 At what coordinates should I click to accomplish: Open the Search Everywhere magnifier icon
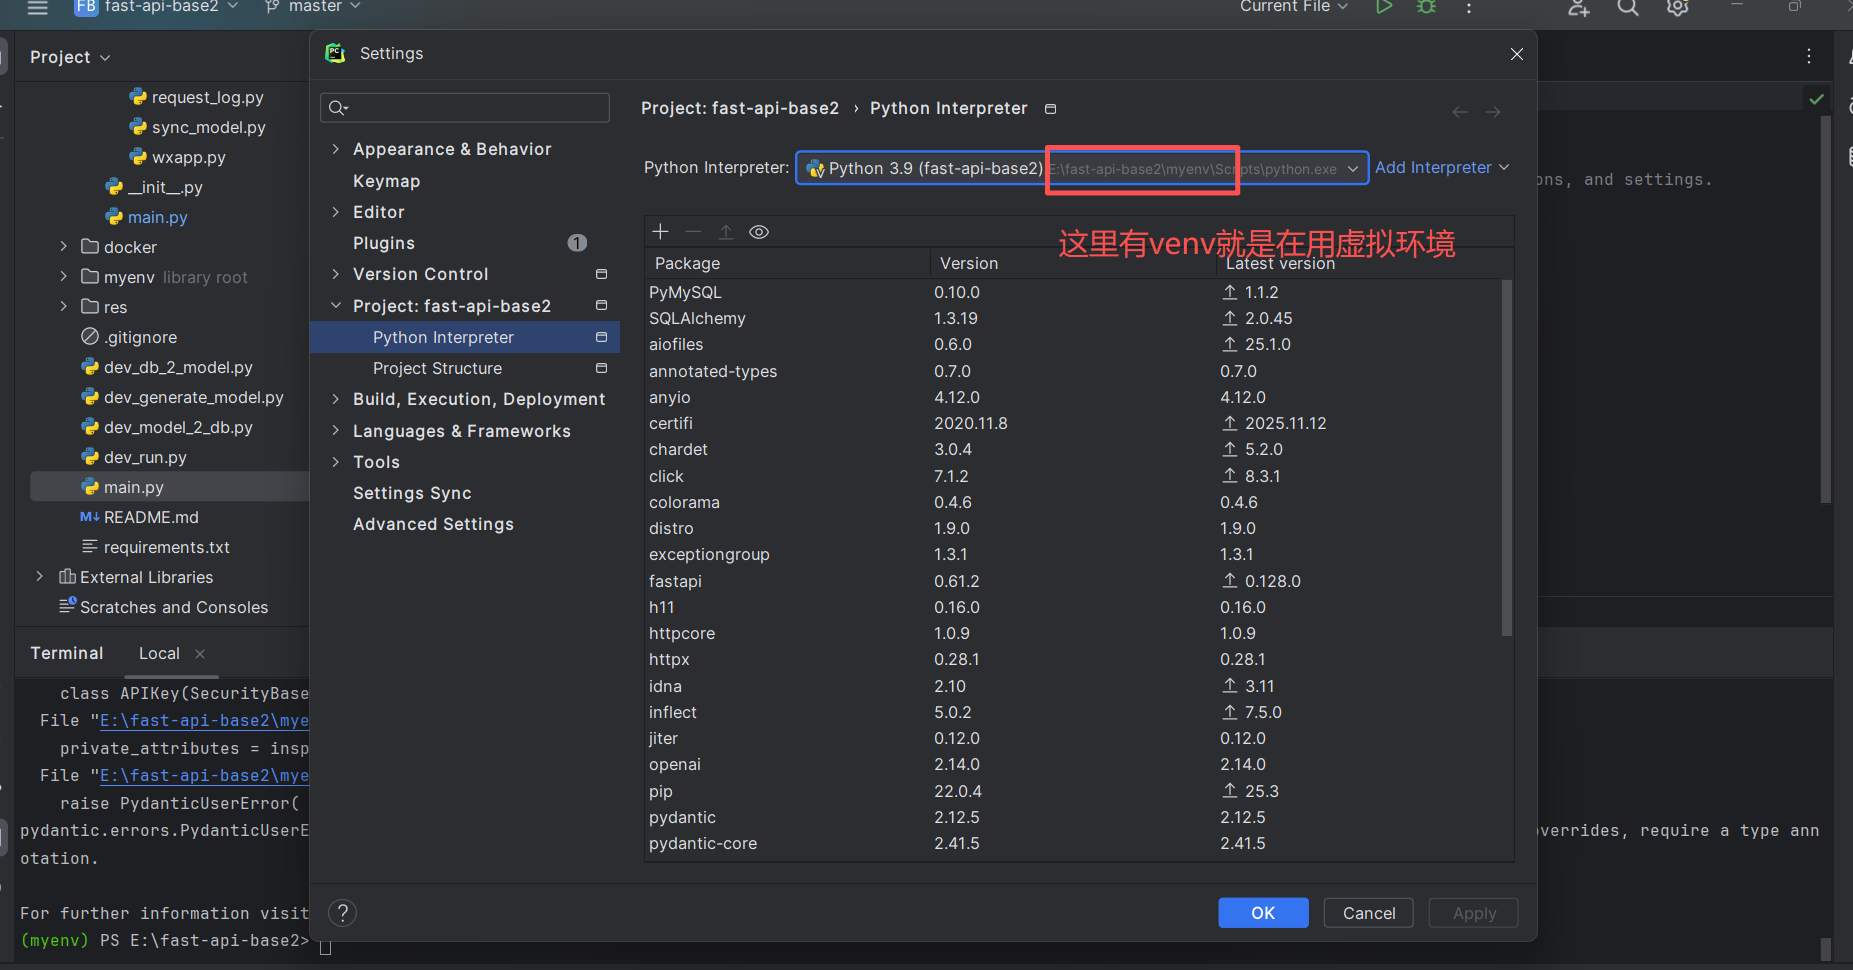1628,7
